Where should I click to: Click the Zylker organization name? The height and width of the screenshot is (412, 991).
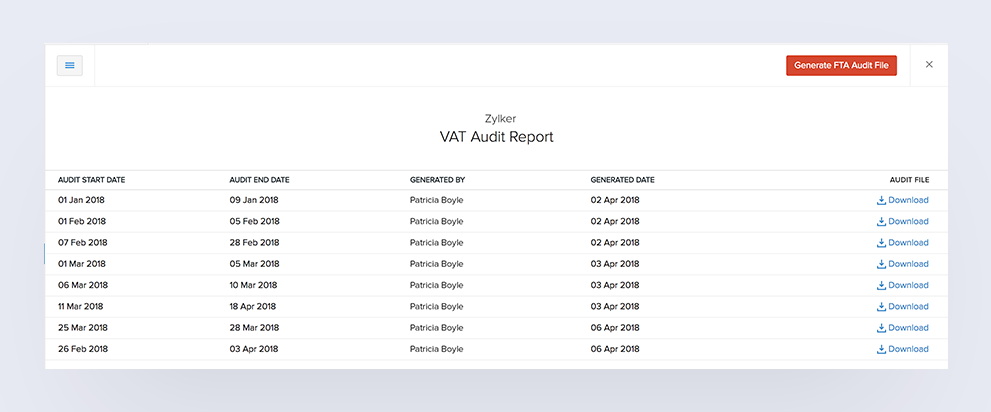point(496,118)
